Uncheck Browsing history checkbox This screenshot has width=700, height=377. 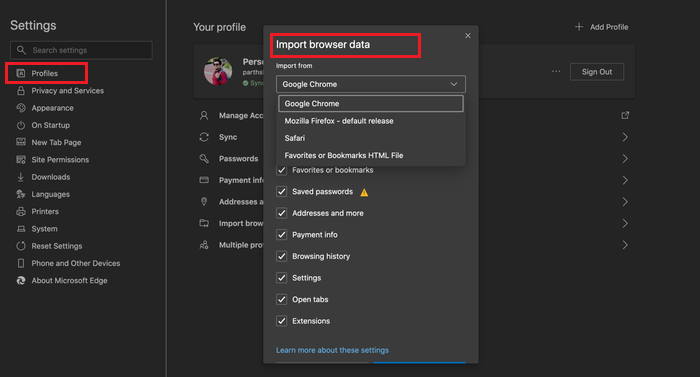coord(281,256)
